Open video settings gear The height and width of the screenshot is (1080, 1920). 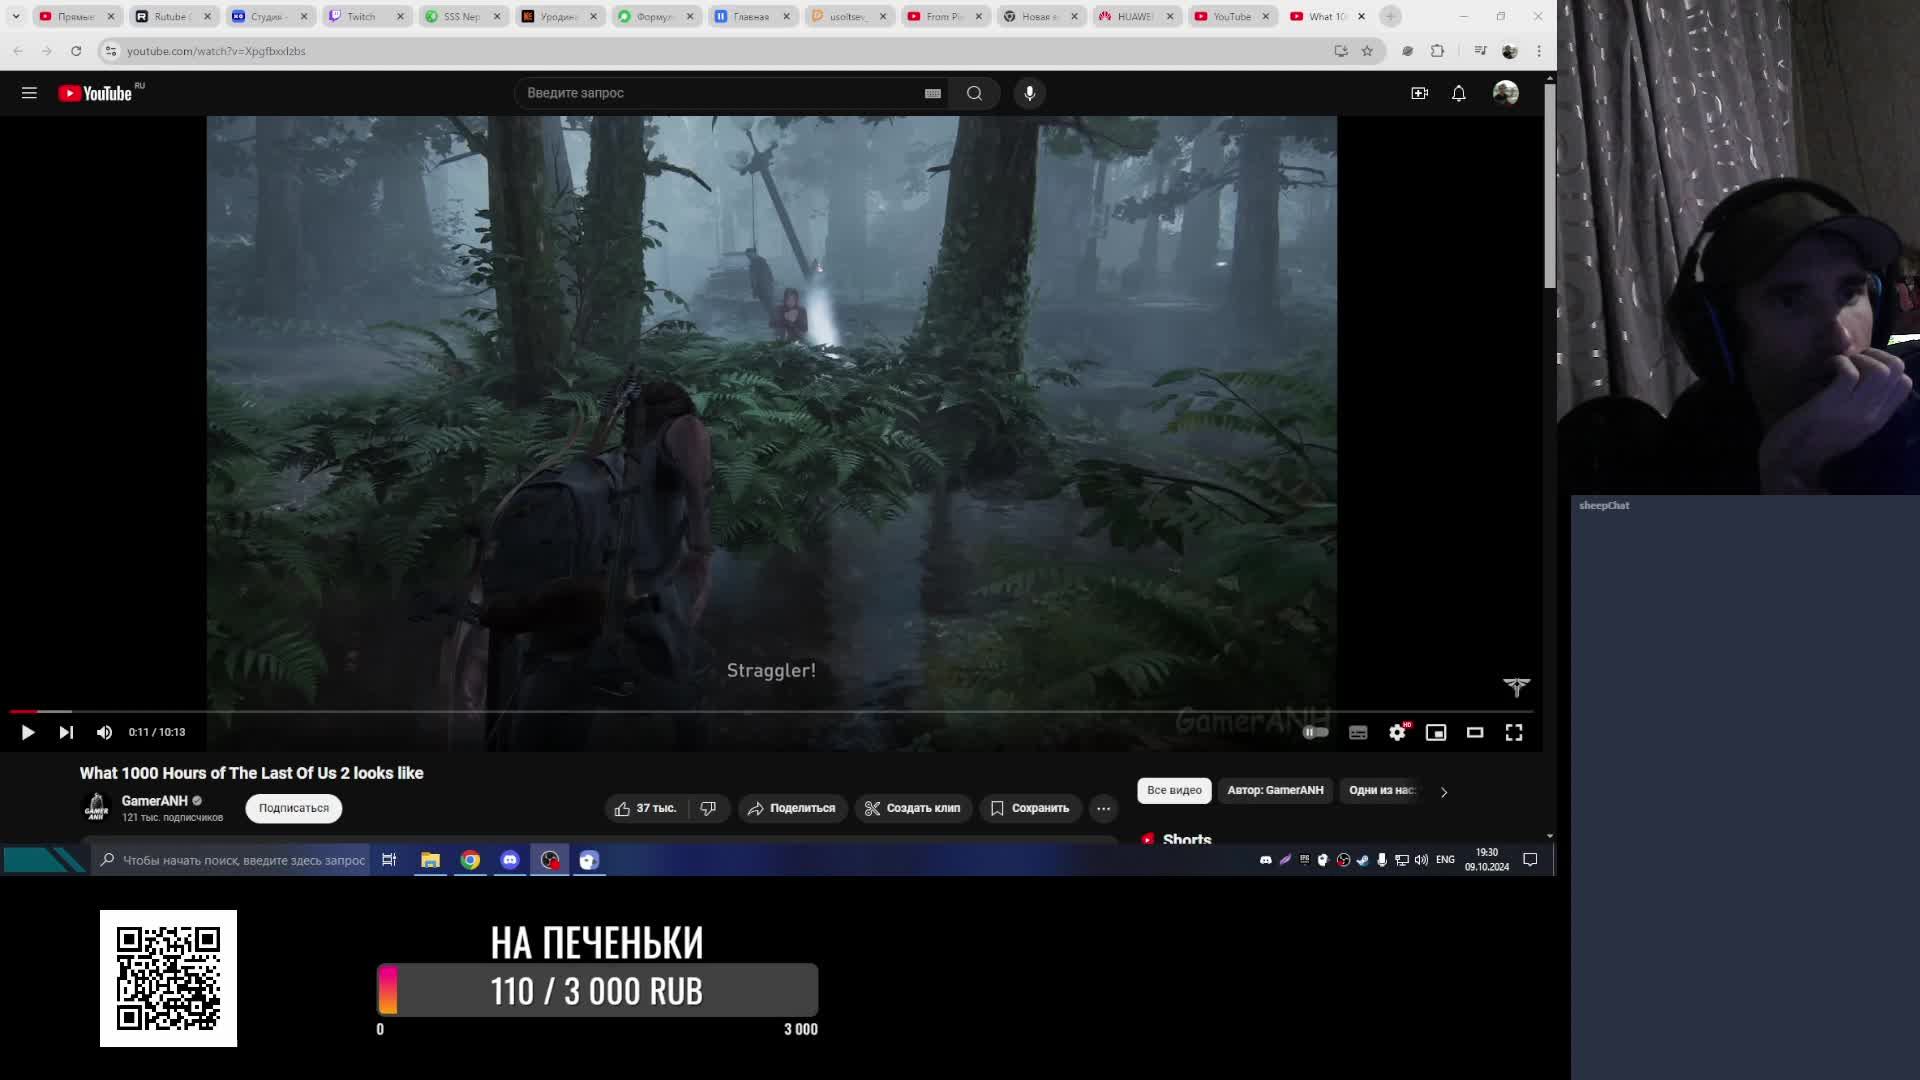pos(1397,733)
